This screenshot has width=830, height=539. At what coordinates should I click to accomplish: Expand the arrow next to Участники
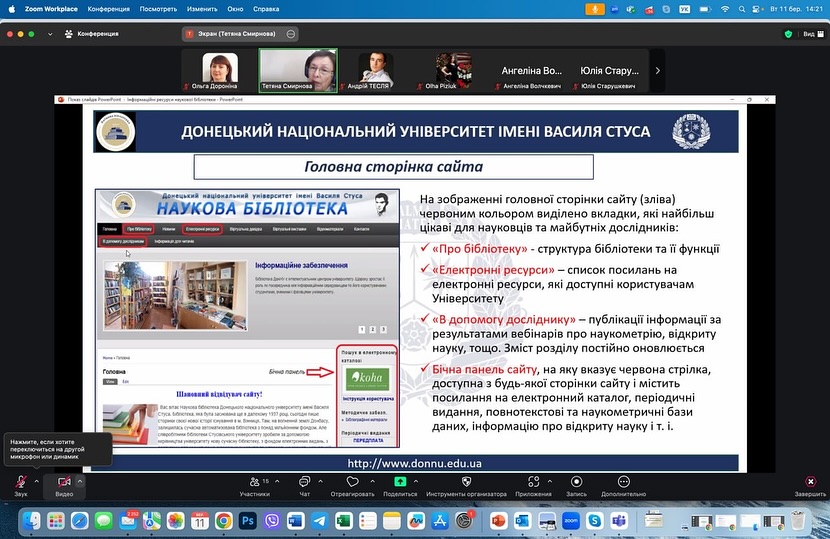(x=277, y=481)
